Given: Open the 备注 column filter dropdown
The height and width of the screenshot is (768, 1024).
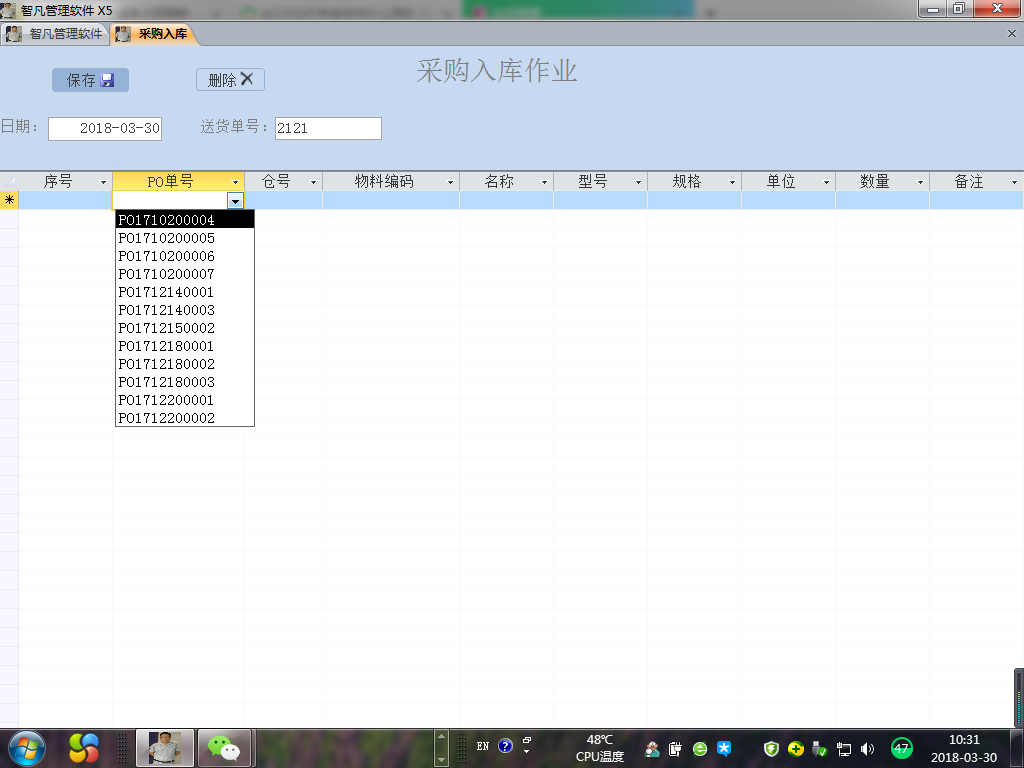Looking at the screenshot, I should click(1014, 182).
